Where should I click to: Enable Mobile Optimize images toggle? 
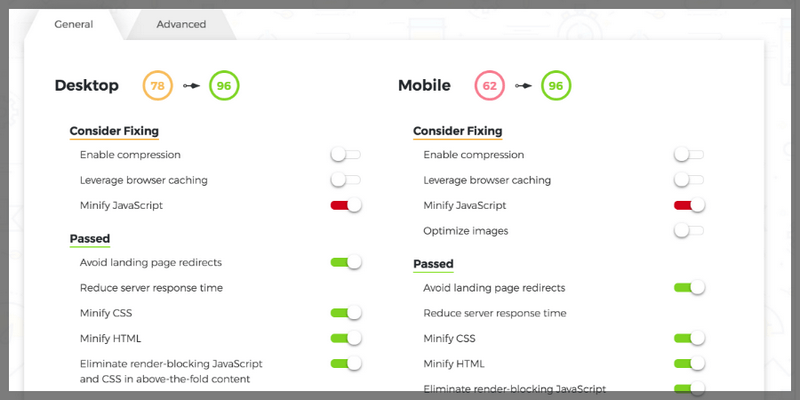coord(689,231)
